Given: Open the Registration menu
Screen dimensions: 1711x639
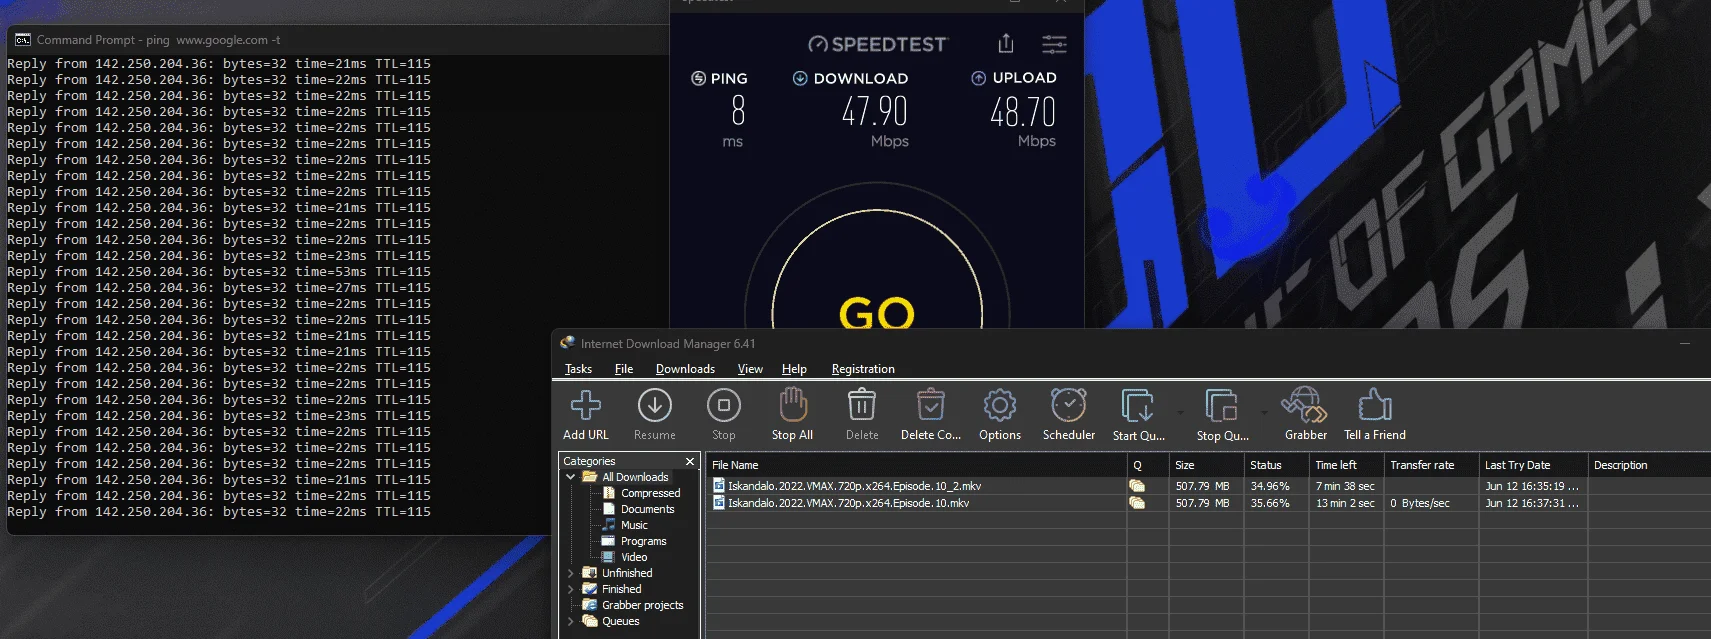Looking at the screenshot, I should (x=863, y=369).
